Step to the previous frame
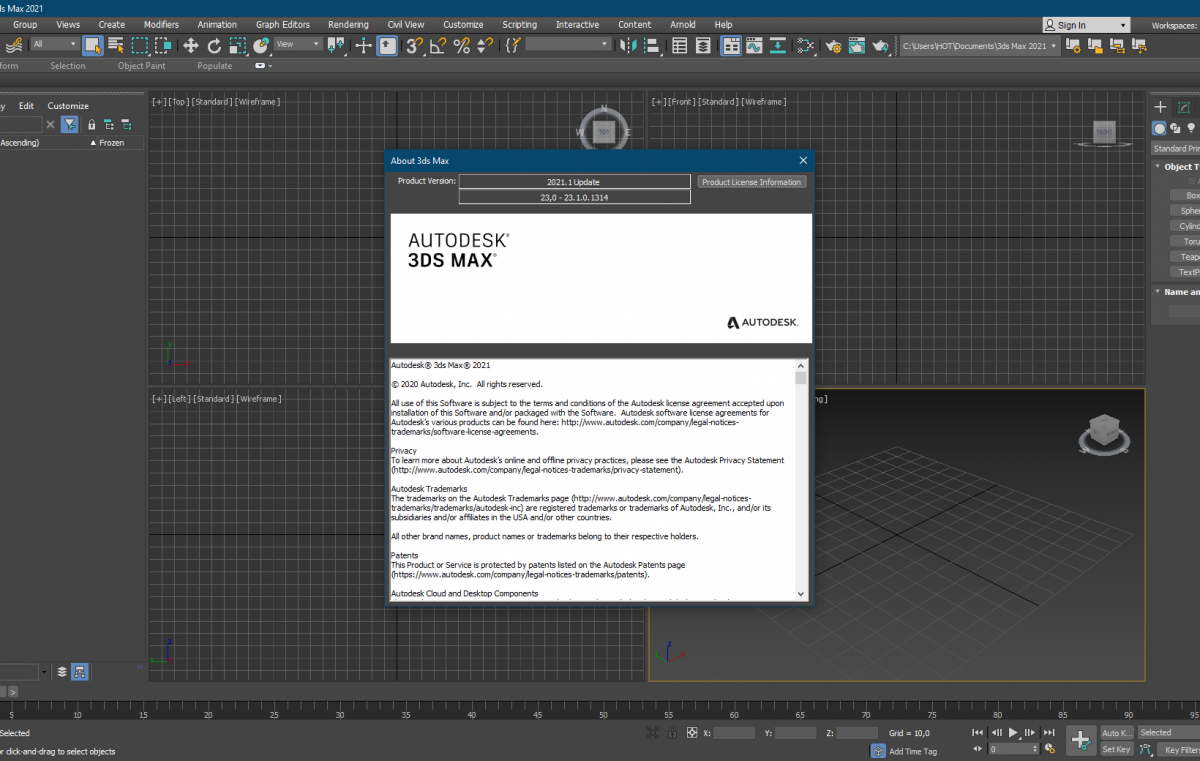The height and width of the screenshot is (761, 1200). coord(995,733)
